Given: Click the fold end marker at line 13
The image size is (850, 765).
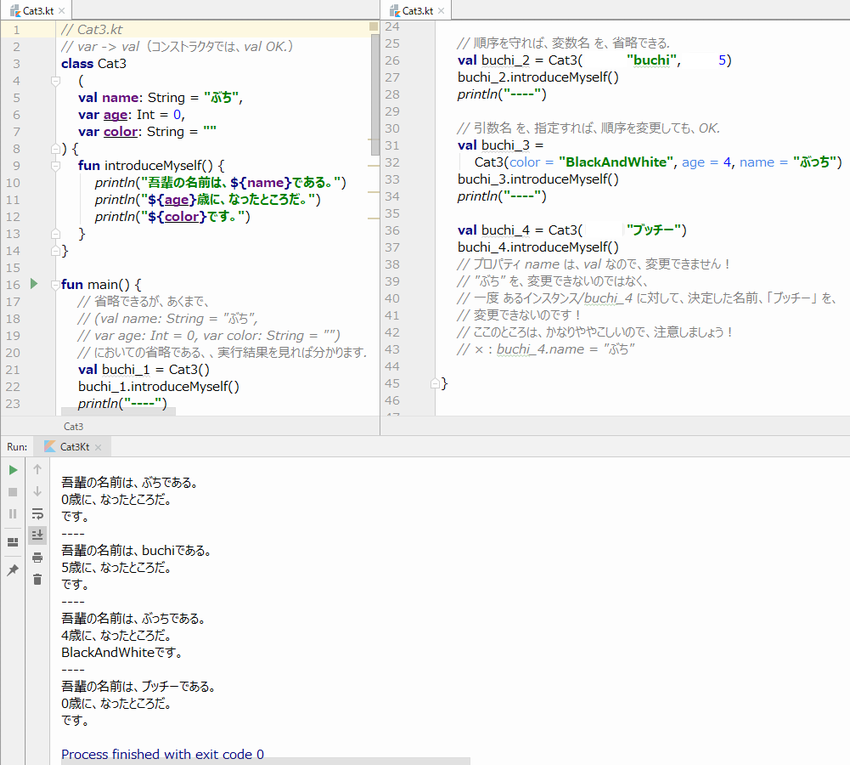Looking at the screenshot, I should [55, 234].
